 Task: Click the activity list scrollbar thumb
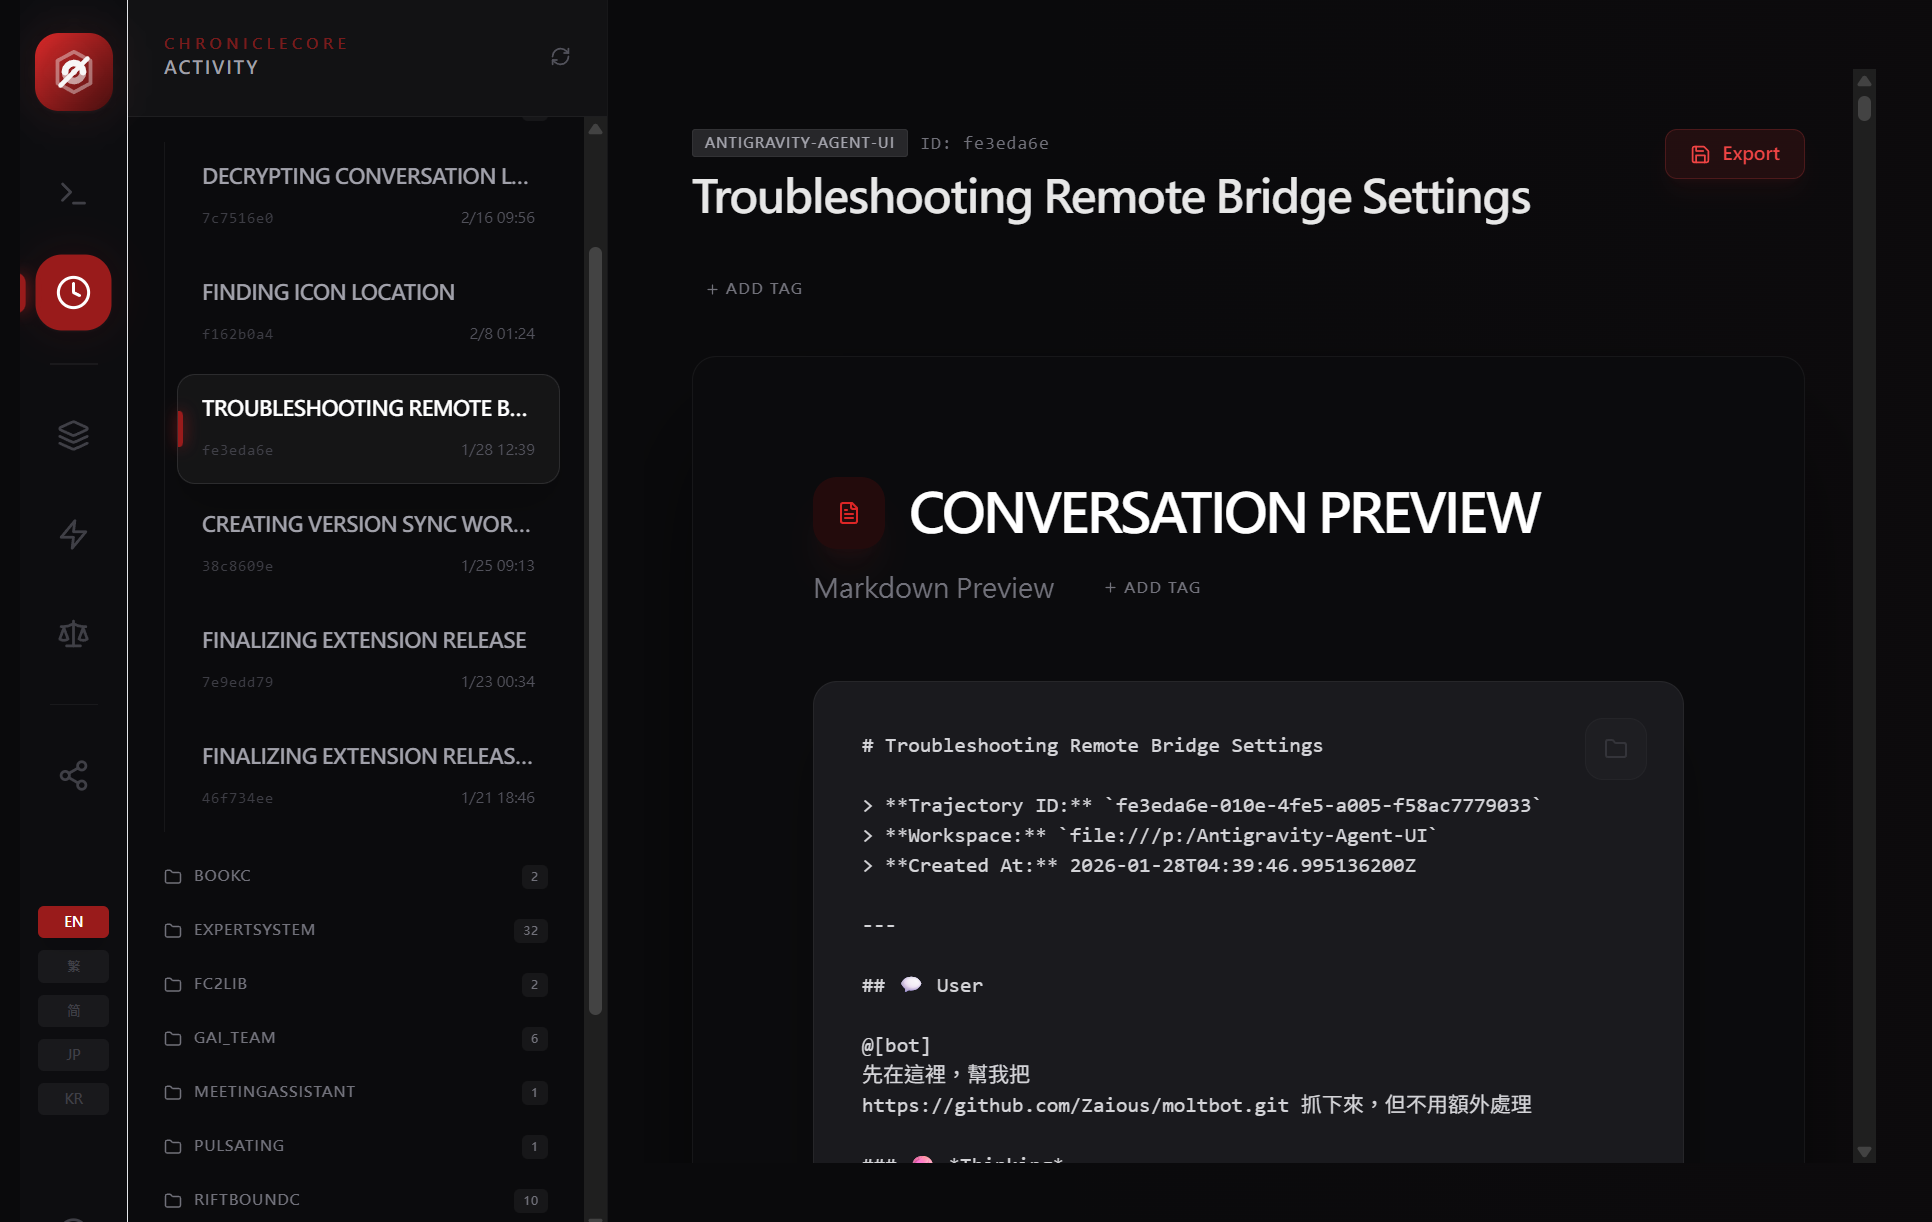click(x=595, y=630)
